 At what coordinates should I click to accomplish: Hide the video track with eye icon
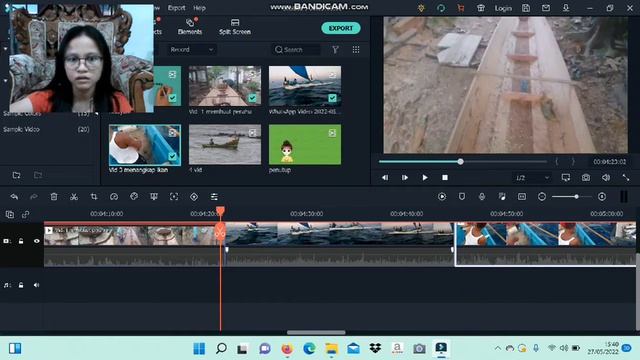tap(36, 241)
